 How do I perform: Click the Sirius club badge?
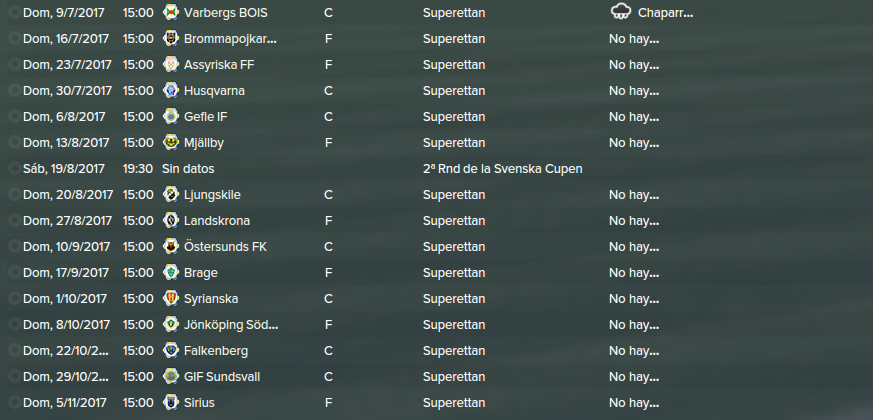pos(170,402)
